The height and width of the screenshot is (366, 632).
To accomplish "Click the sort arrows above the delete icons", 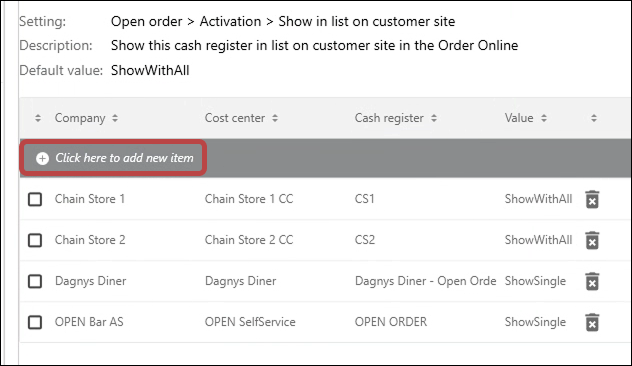I will pyautogui.click(x=594, y=118).
